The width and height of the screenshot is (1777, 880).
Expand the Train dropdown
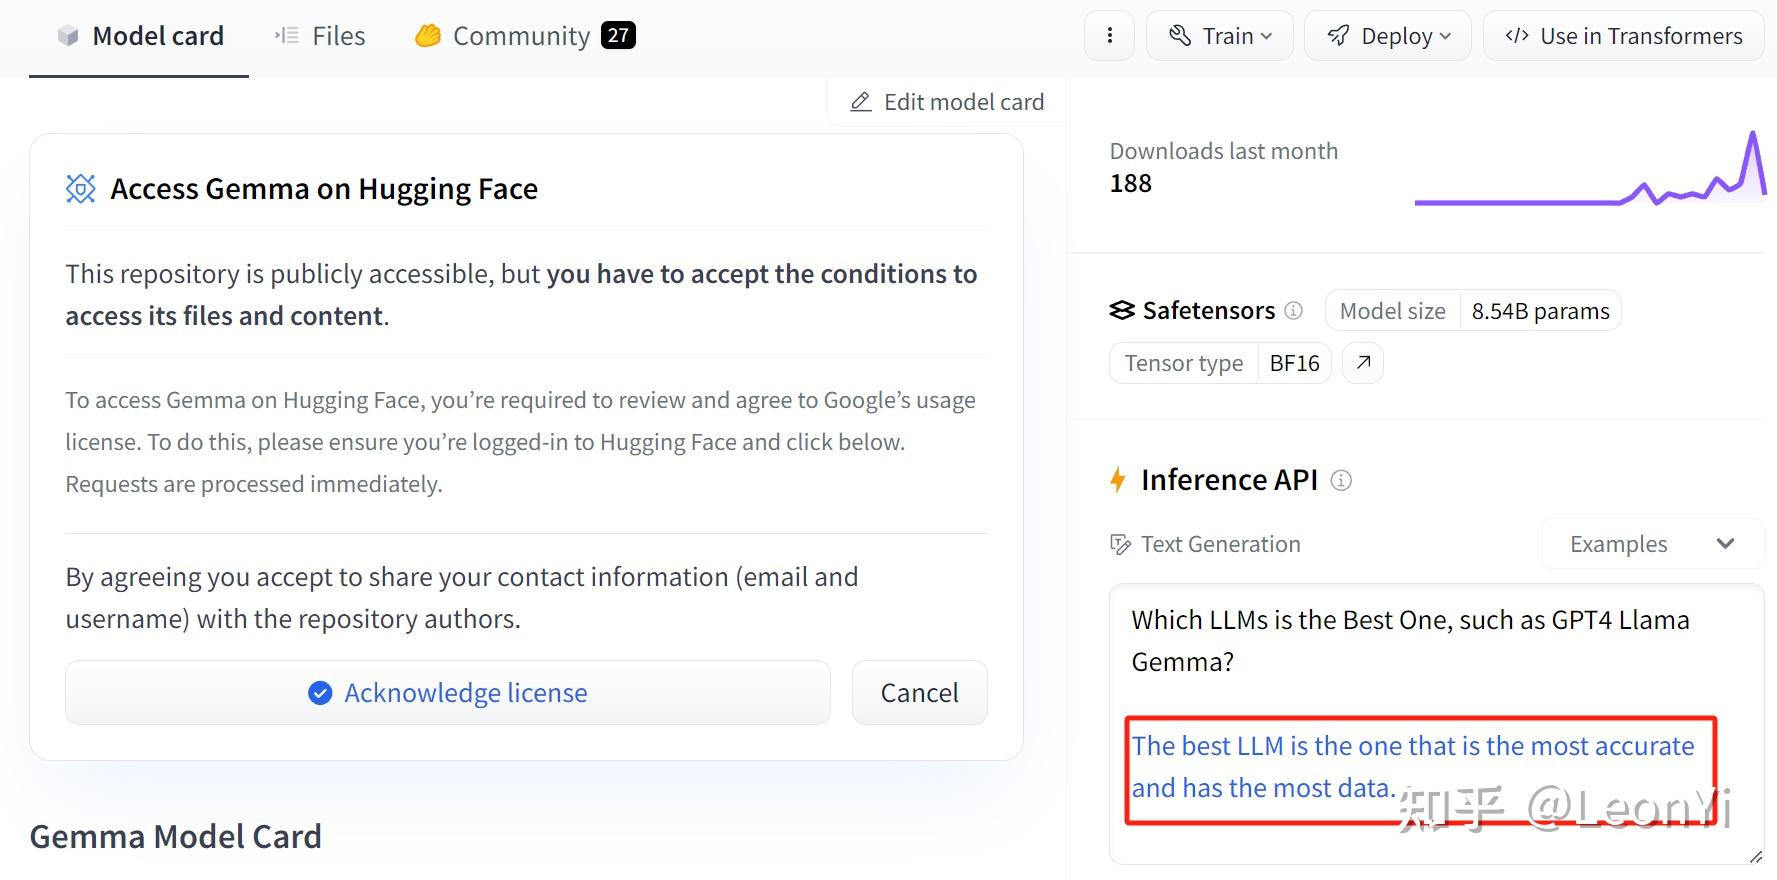point(1220,36)
